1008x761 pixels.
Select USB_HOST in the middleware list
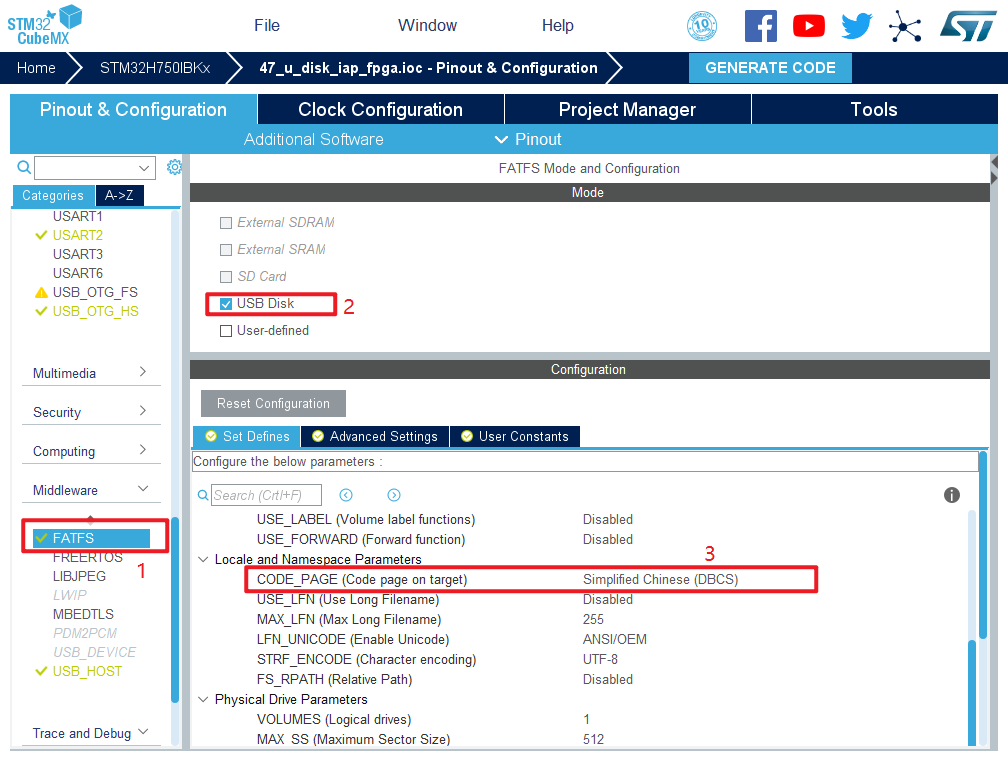pos(87,671)
